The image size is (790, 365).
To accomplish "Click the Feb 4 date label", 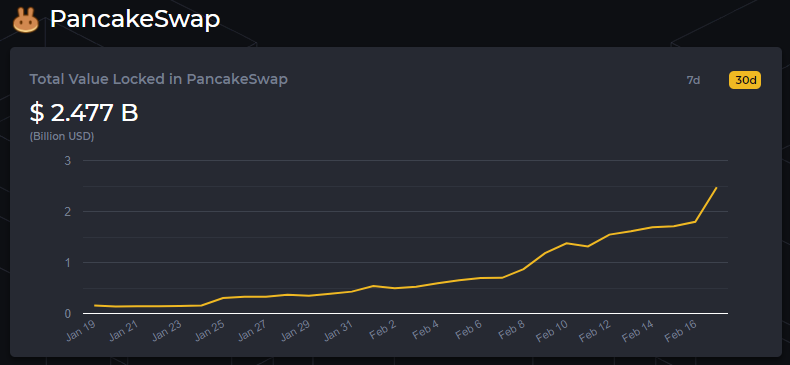I will tap(426, 329).
